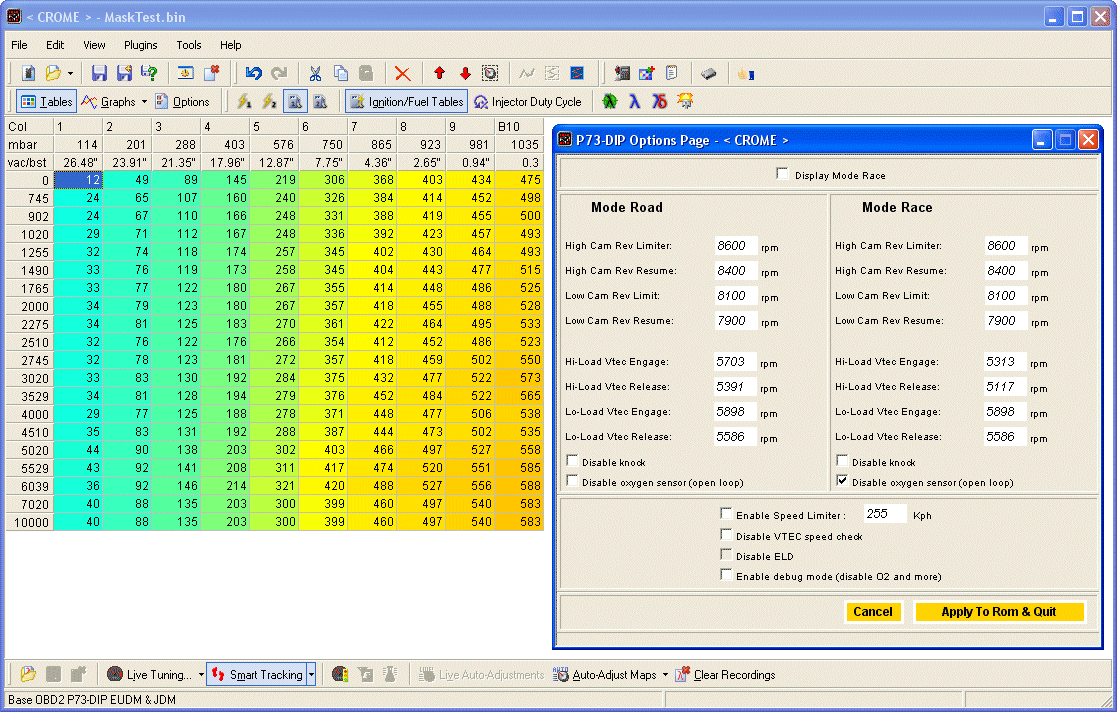Open the Plugins menu

140,45
